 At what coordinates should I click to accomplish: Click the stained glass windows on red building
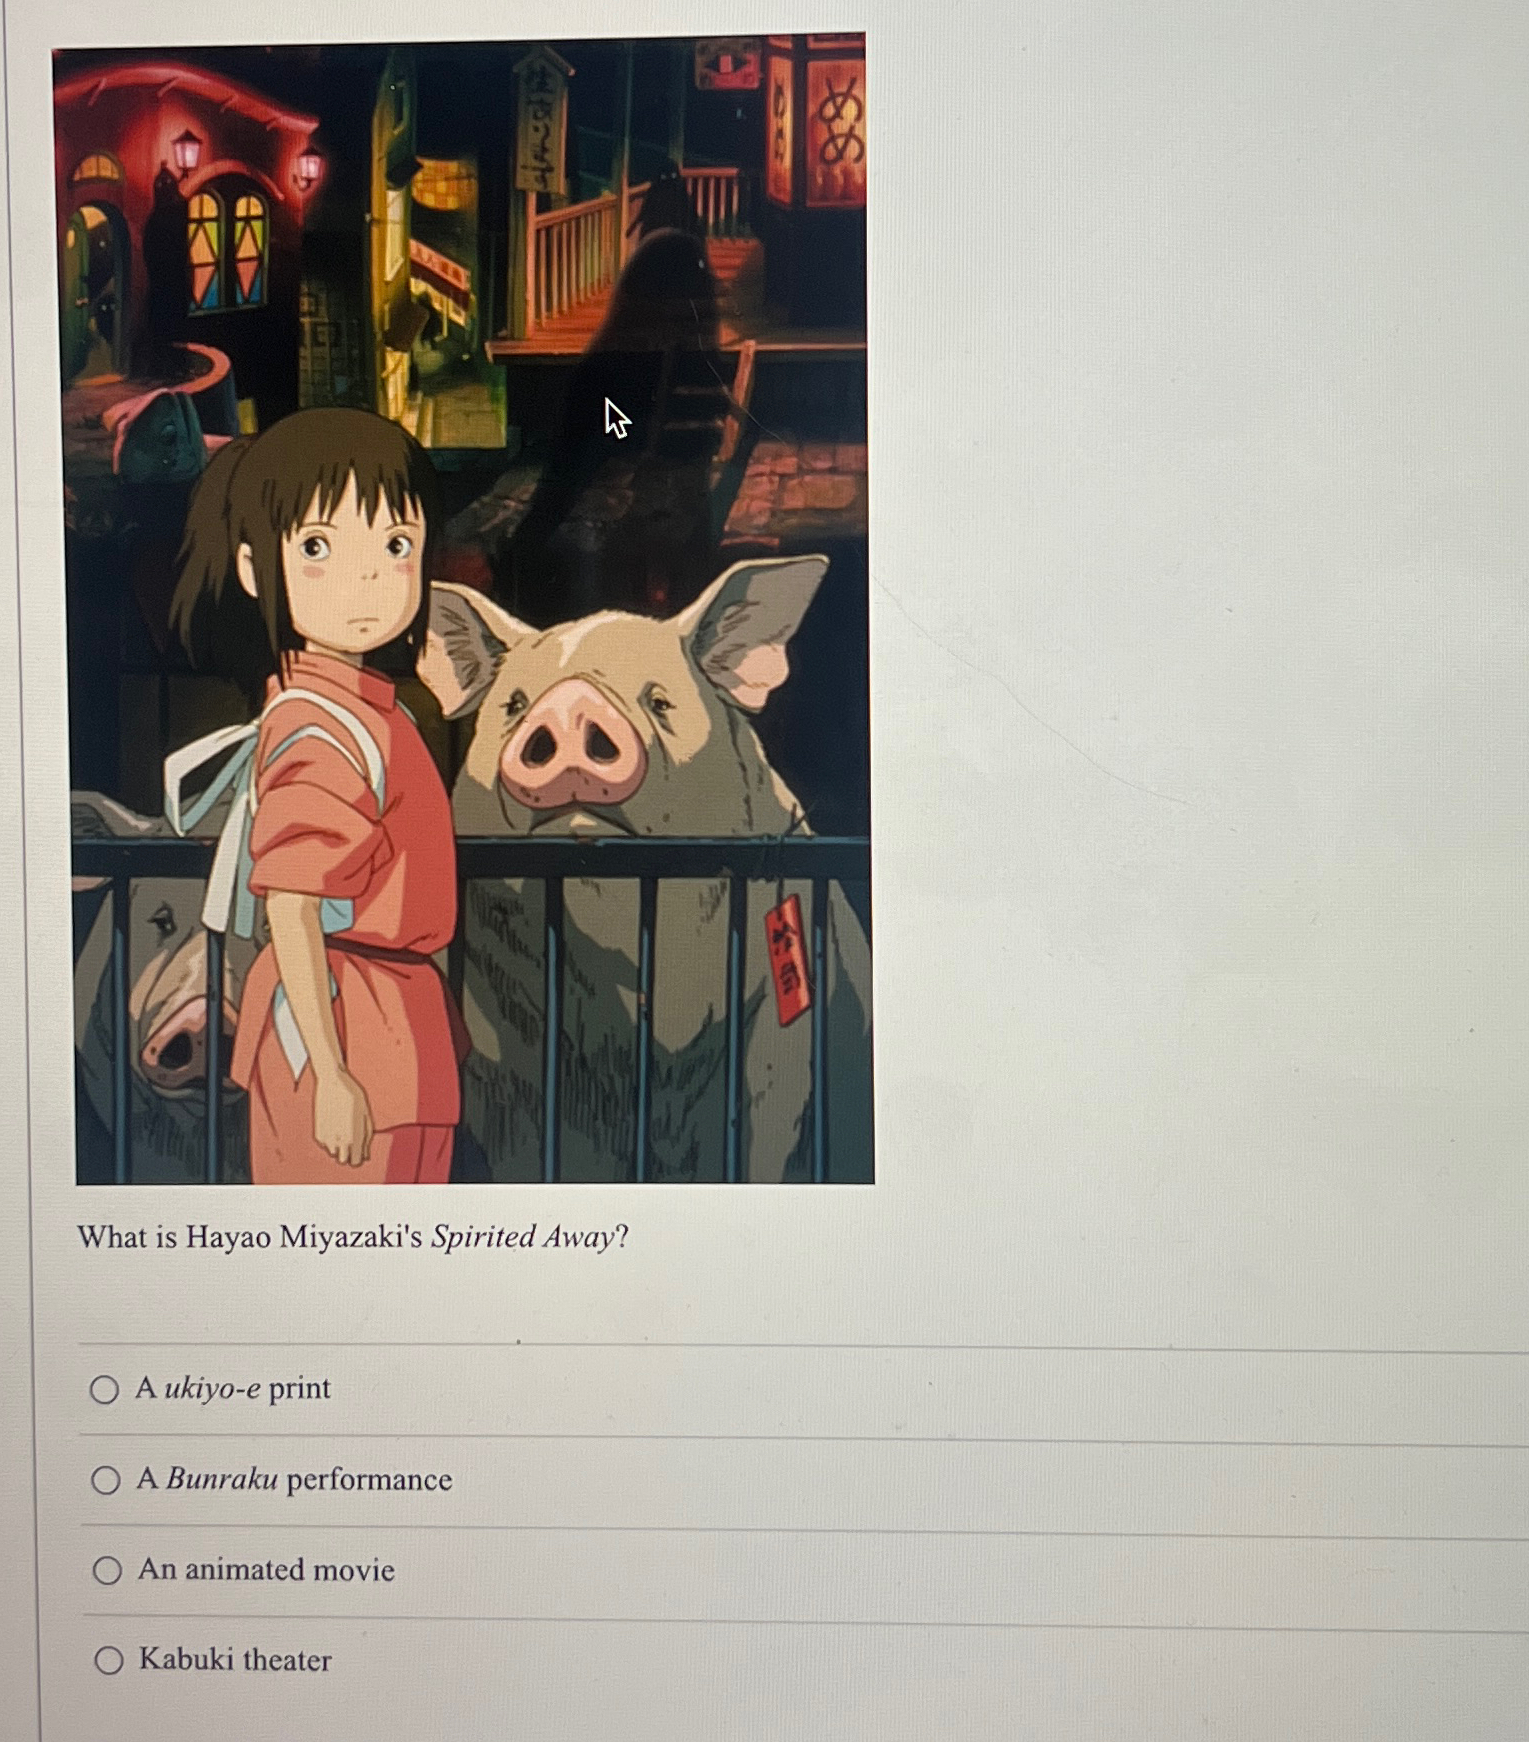point(227,249)
